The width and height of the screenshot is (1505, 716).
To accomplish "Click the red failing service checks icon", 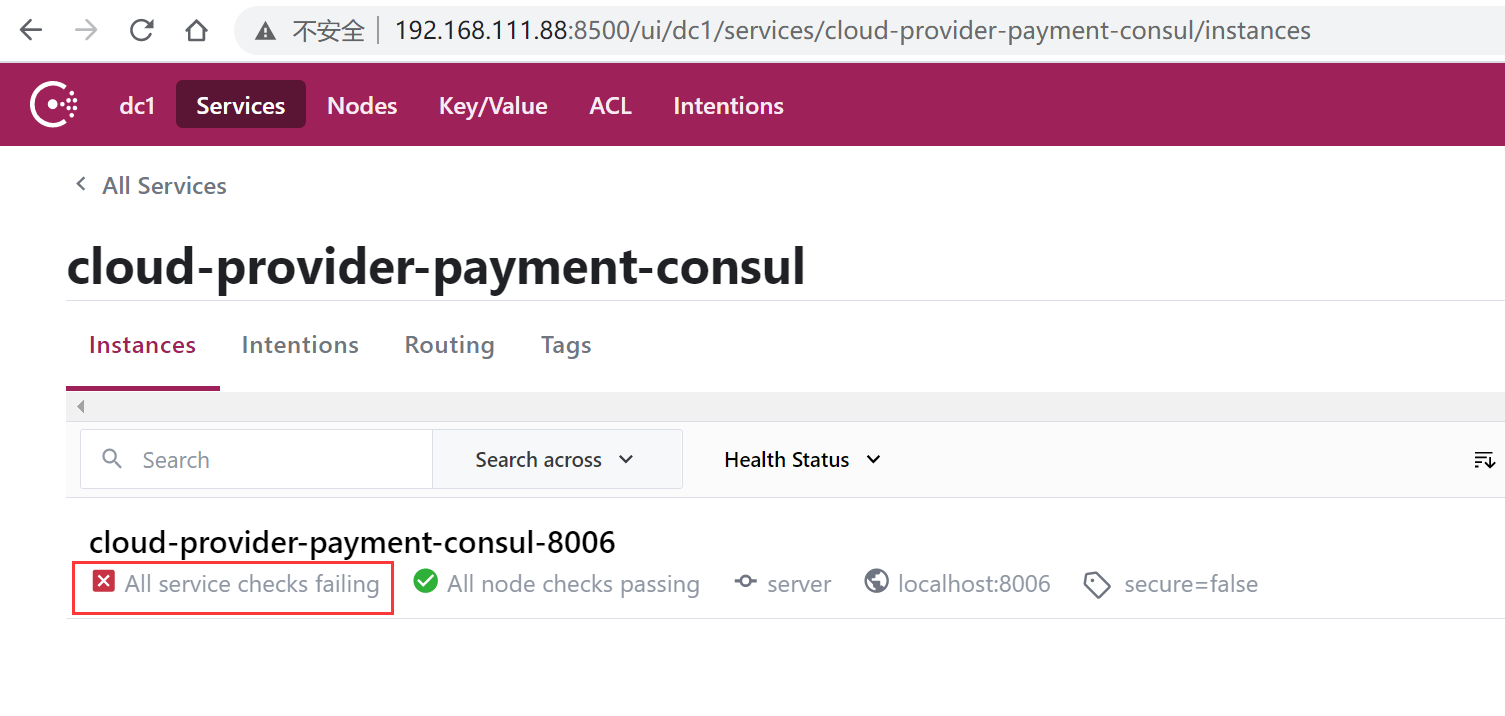I will [103, 581].
